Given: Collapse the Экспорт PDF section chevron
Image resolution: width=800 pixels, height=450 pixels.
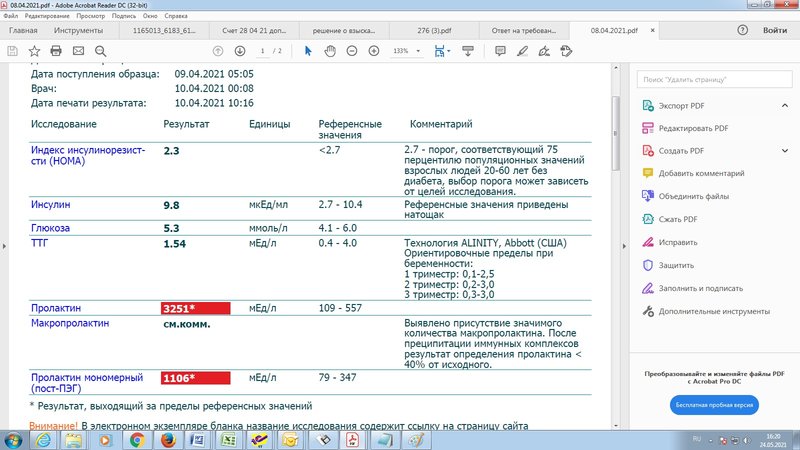Looking at the screenshot, I should [785, 106].
